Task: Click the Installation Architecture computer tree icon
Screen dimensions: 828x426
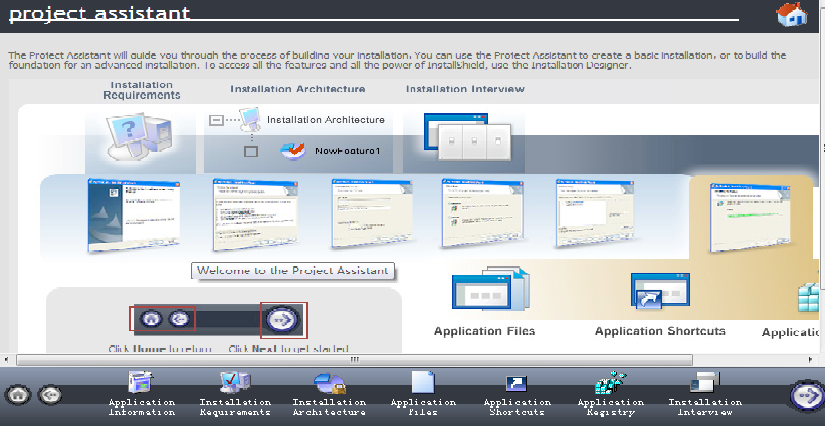Action: point(250,119)
